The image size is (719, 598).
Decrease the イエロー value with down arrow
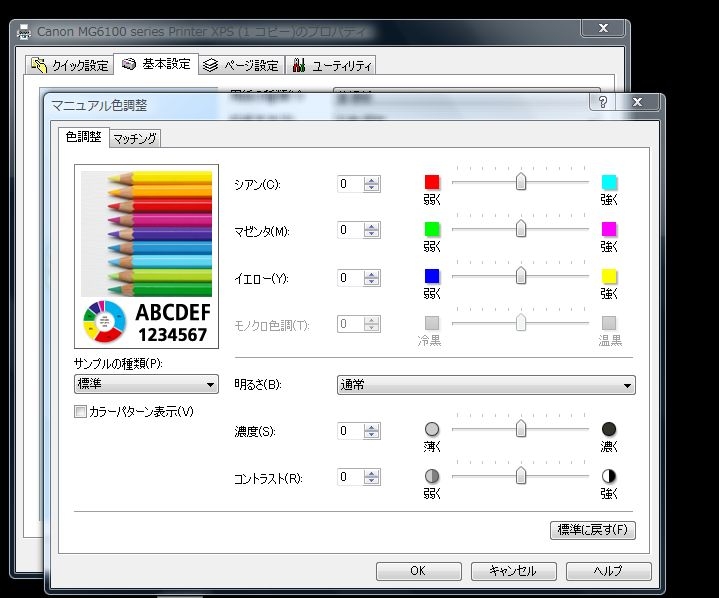click(371, 281)
